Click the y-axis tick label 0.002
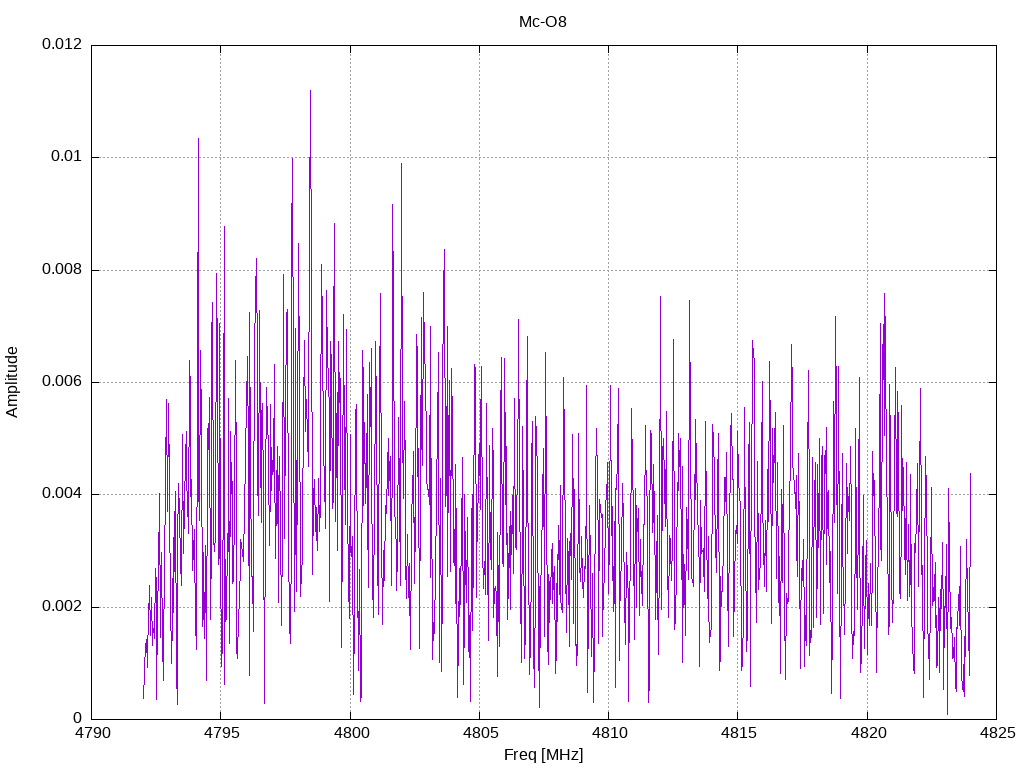The image size is (1024, 768). click(62, 607)
